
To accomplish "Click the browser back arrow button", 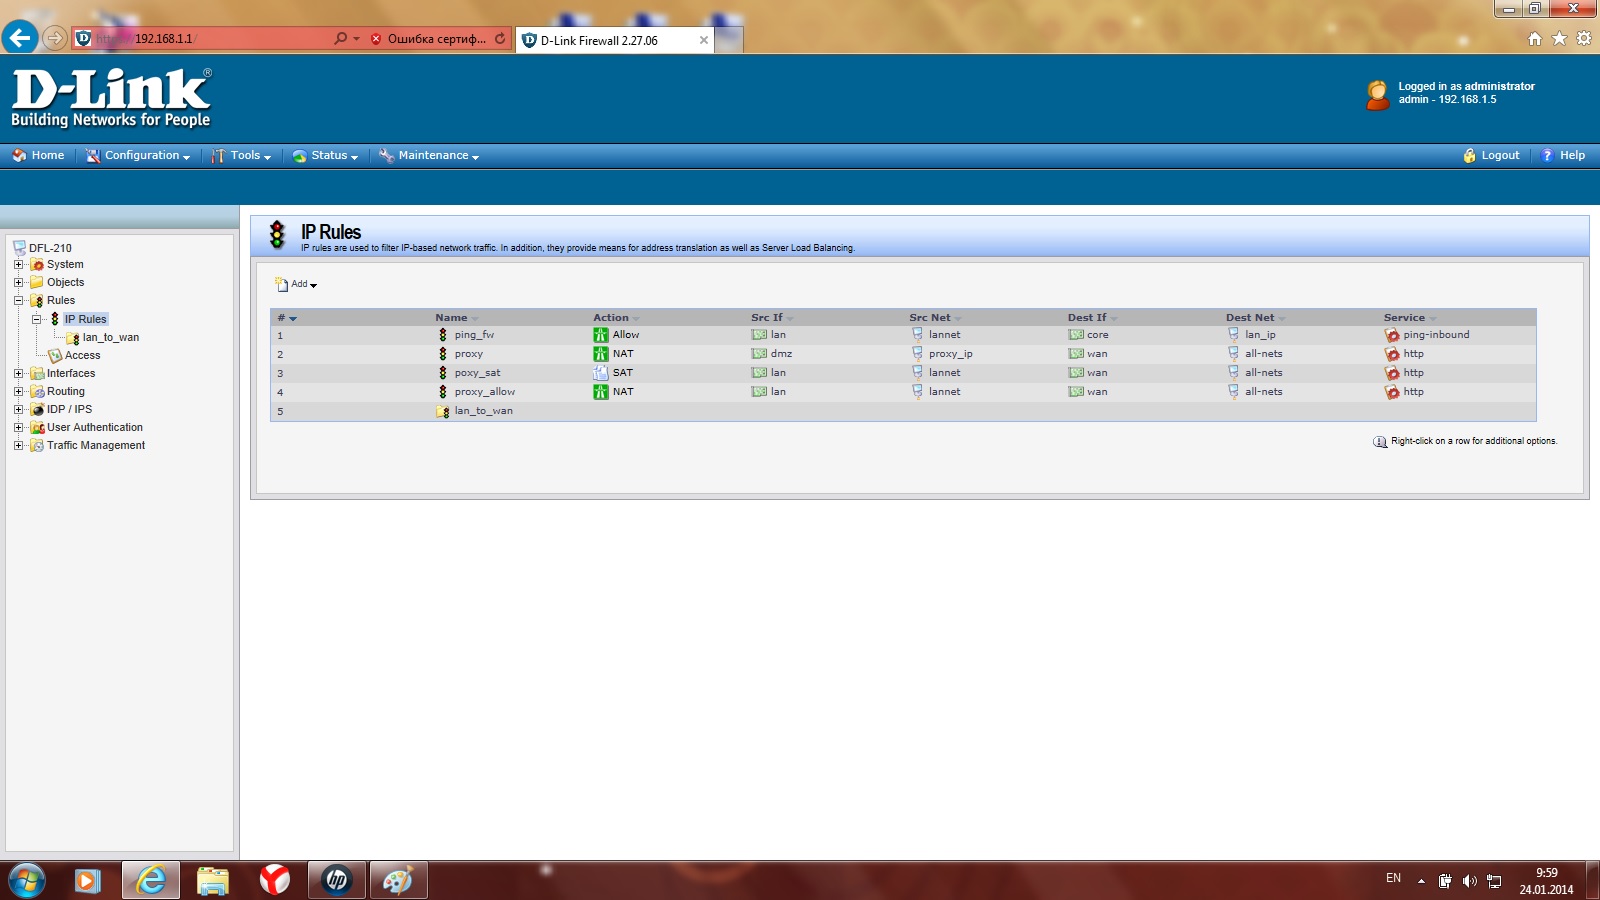I will (x=20, y=38).
